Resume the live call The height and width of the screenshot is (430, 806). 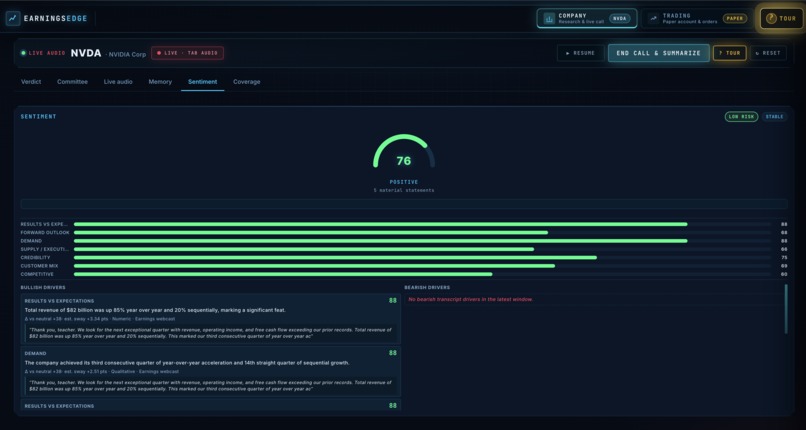580,53
